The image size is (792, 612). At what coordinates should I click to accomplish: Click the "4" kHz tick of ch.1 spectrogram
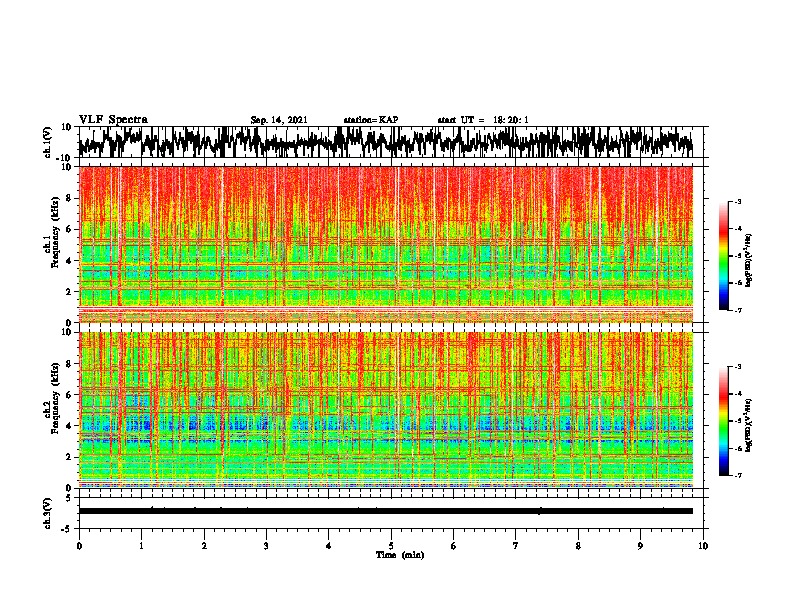[x=69, y=261]
